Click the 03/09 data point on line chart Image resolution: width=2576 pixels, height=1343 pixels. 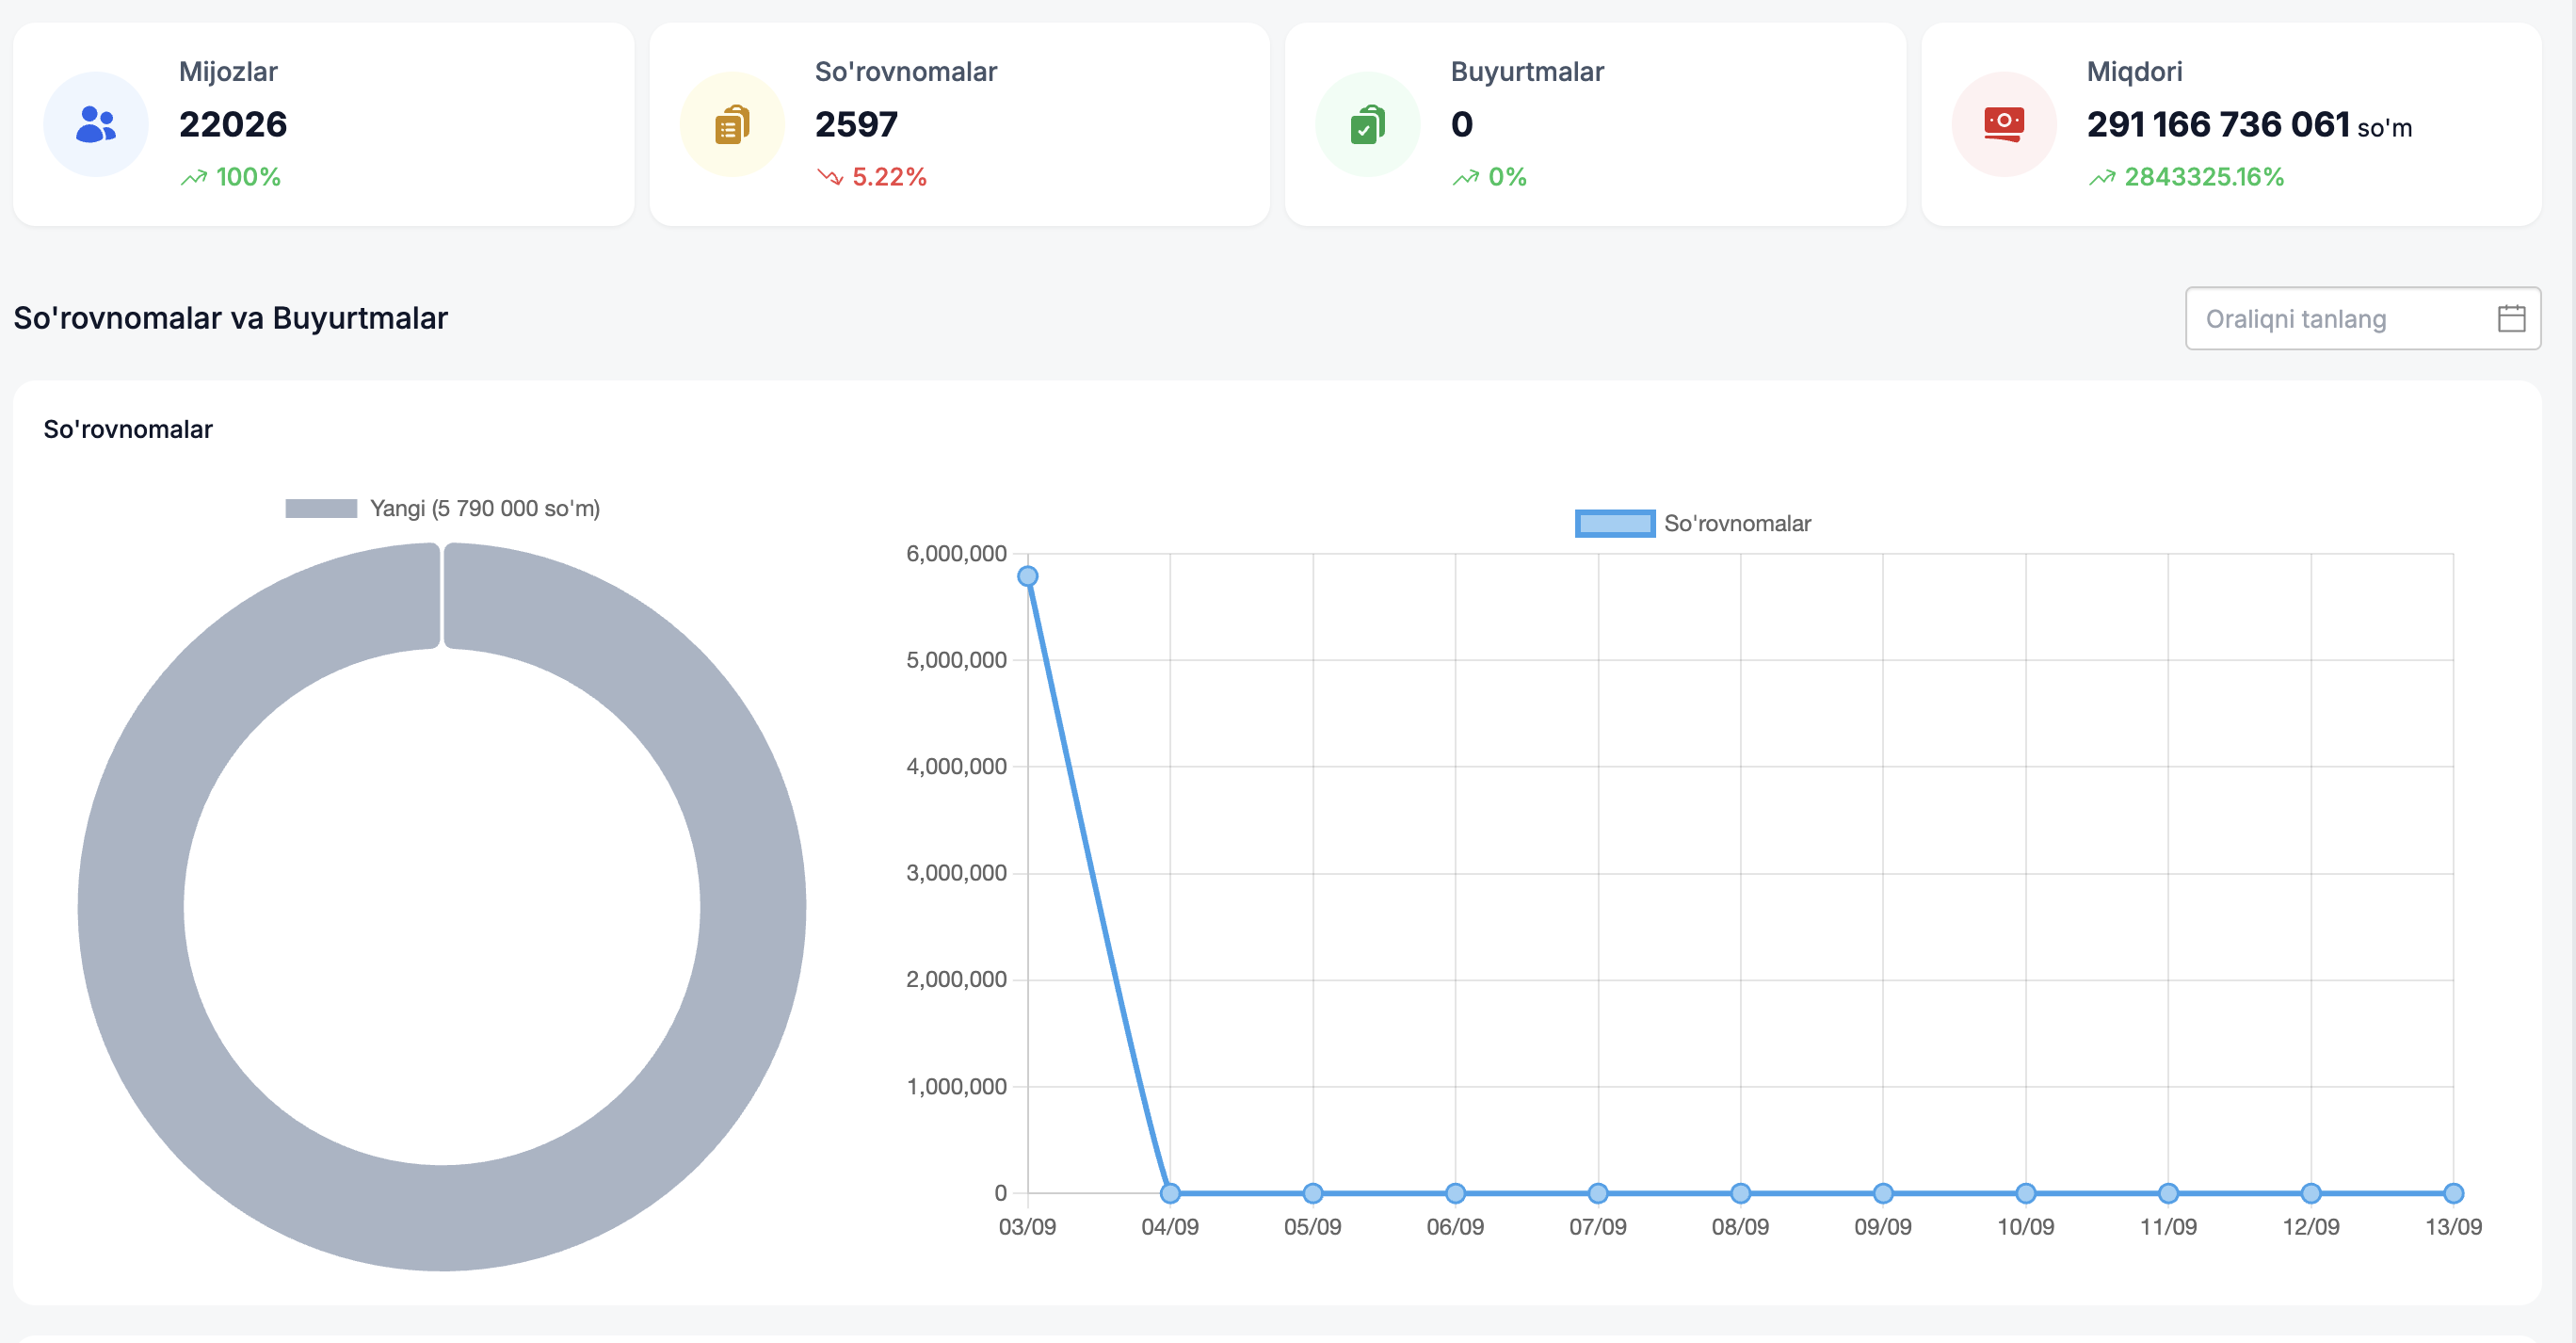pos(1027,576)
